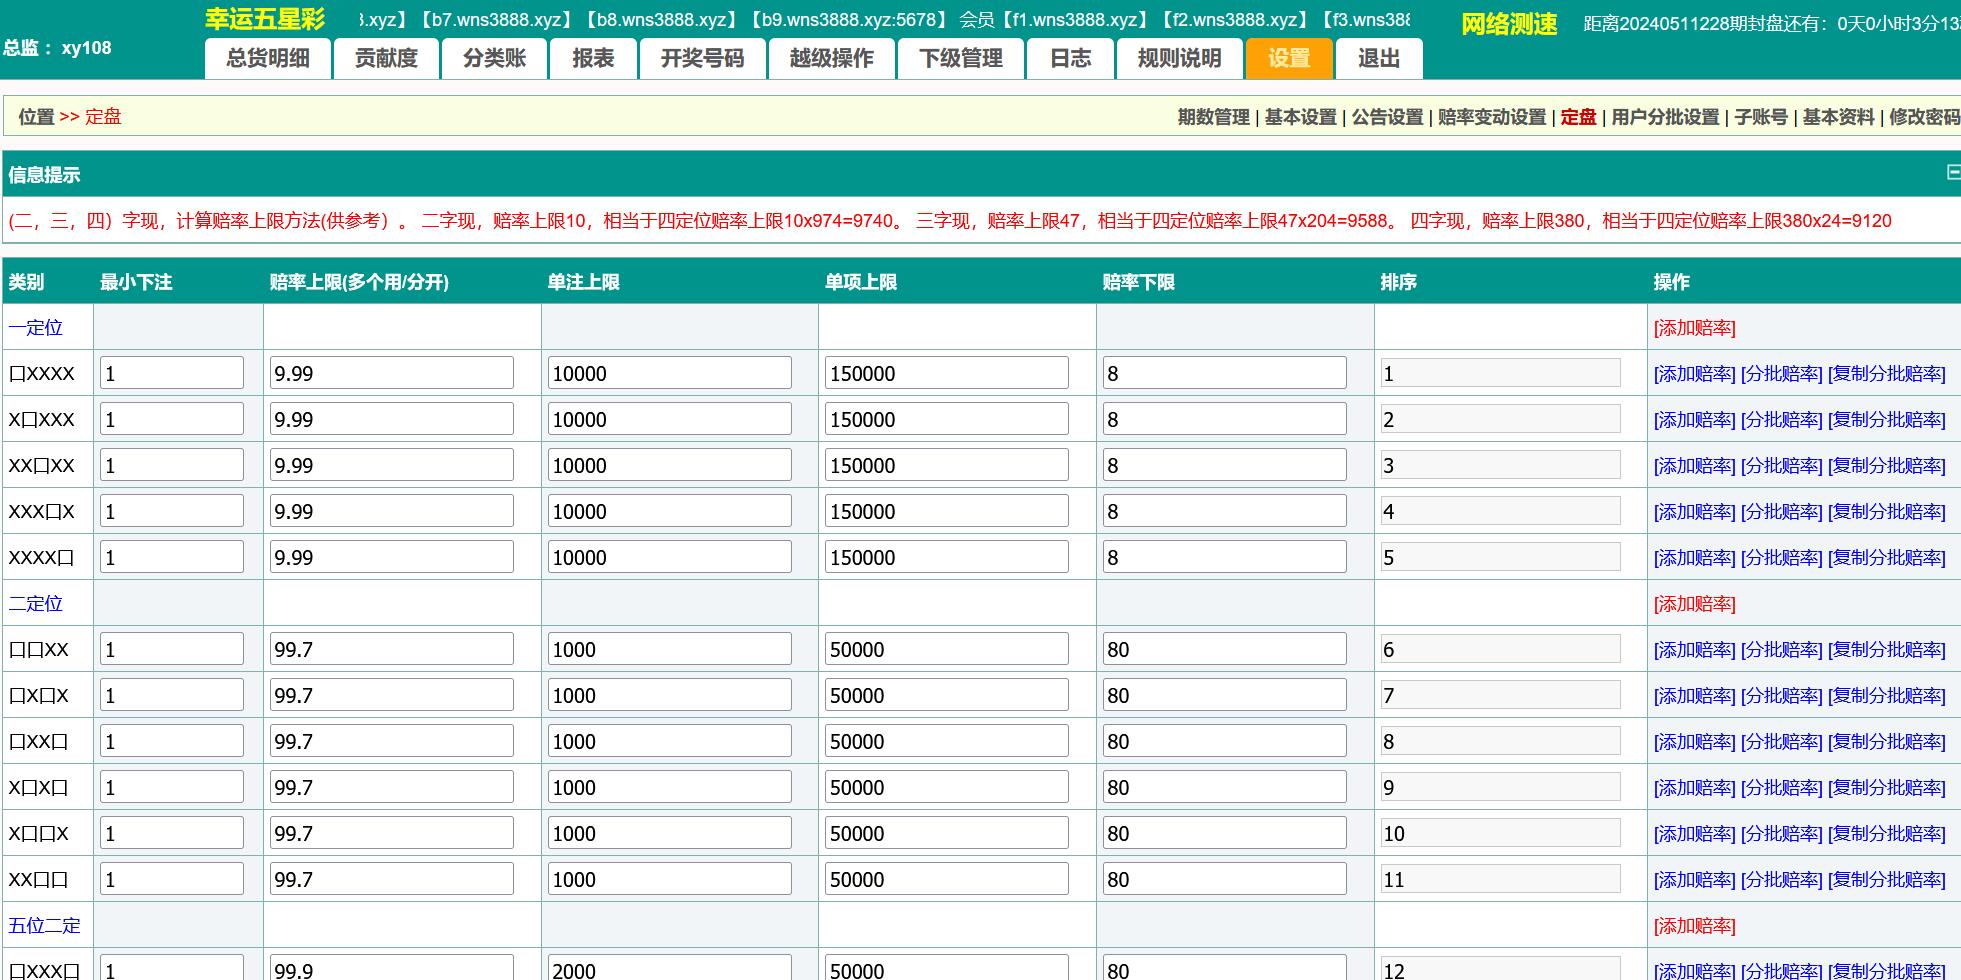The width and height of the screenshot is (1961, 980).
Task: Click the 二定位 category link
Action: pos(36,604)
